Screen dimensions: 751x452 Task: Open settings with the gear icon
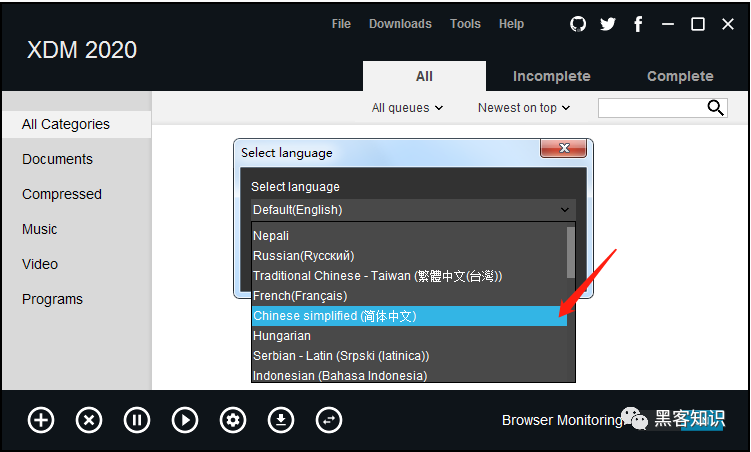tap(233, 420)
